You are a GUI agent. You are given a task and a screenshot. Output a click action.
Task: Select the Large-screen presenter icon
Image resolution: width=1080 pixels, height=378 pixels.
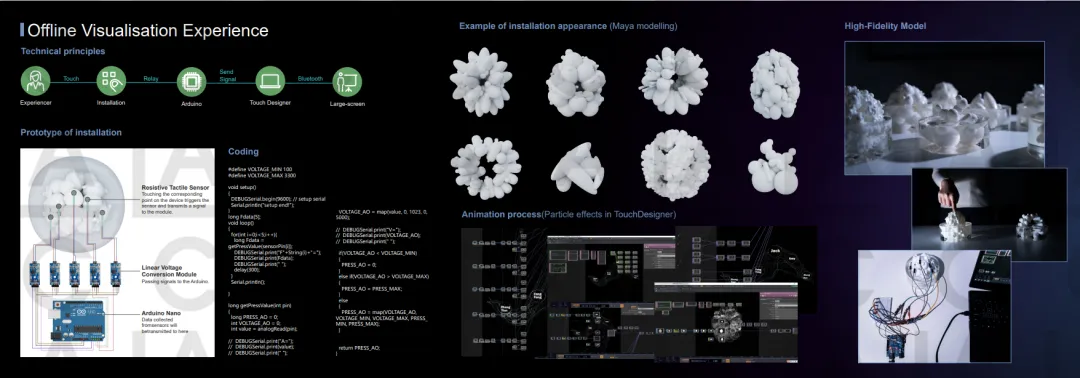click(x=347, y=82)
